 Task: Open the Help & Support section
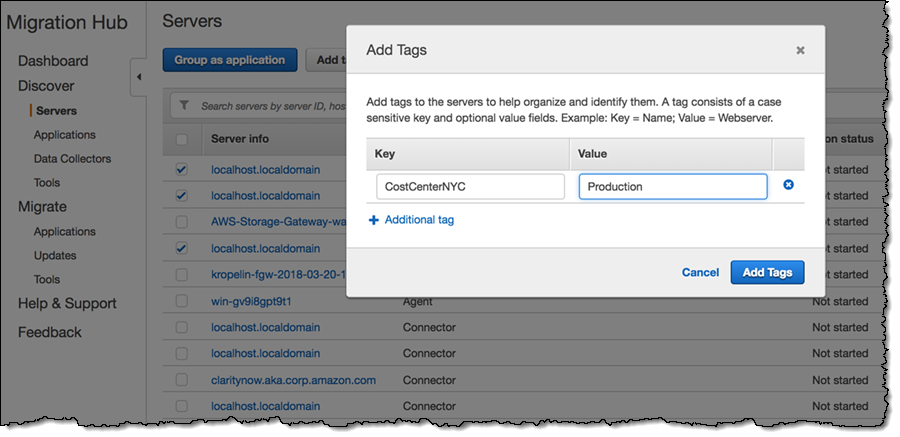67,304
